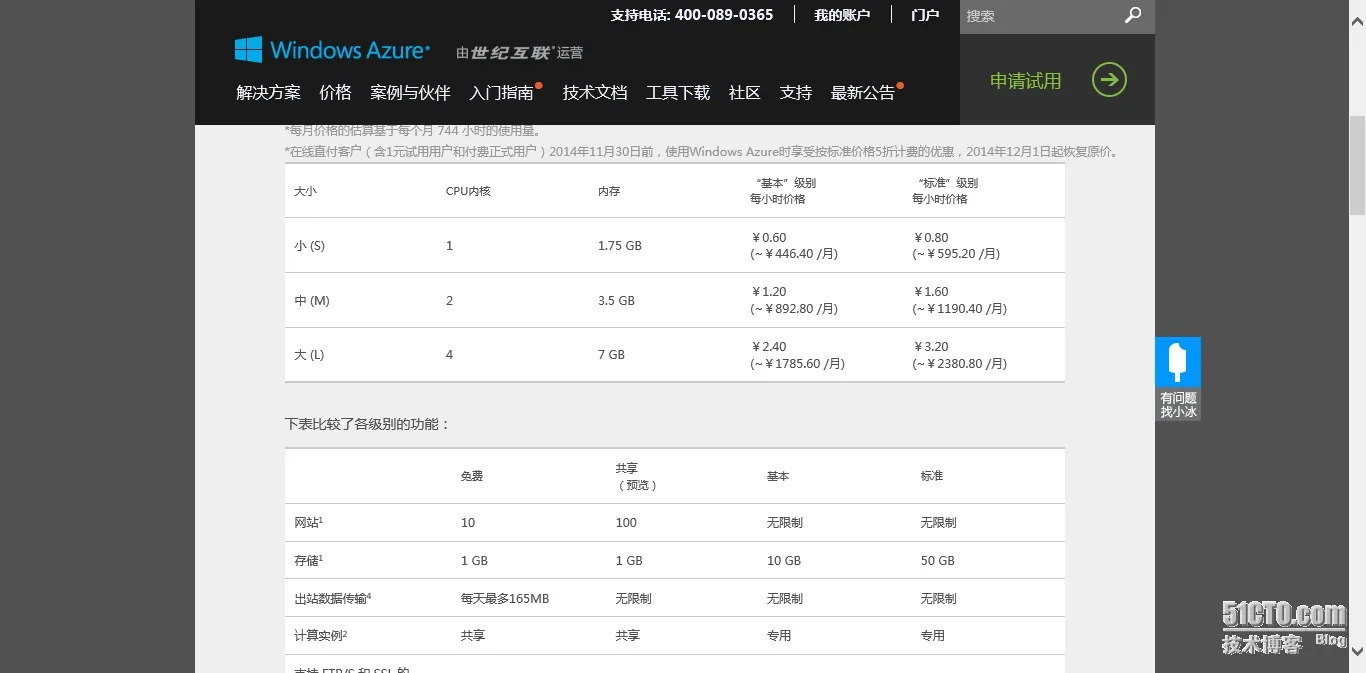Open the 案例与伙伴 menu
The image size is (1366, 673).
tap(410, 93)
